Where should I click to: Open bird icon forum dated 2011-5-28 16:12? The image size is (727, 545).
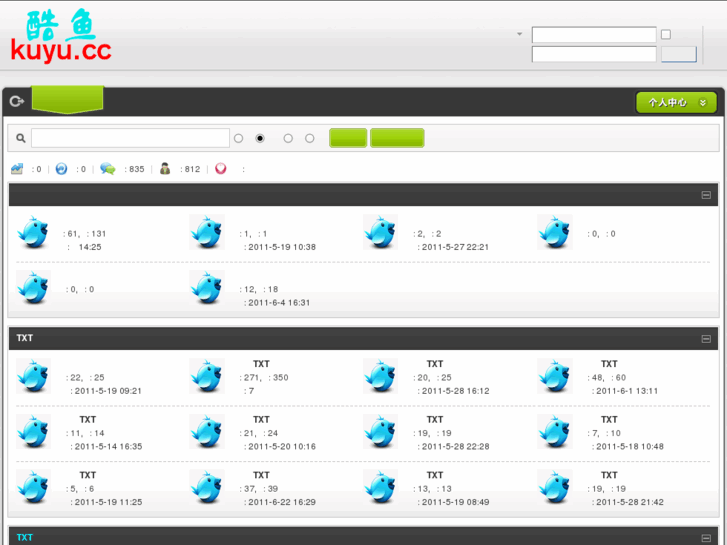[381, 376]
